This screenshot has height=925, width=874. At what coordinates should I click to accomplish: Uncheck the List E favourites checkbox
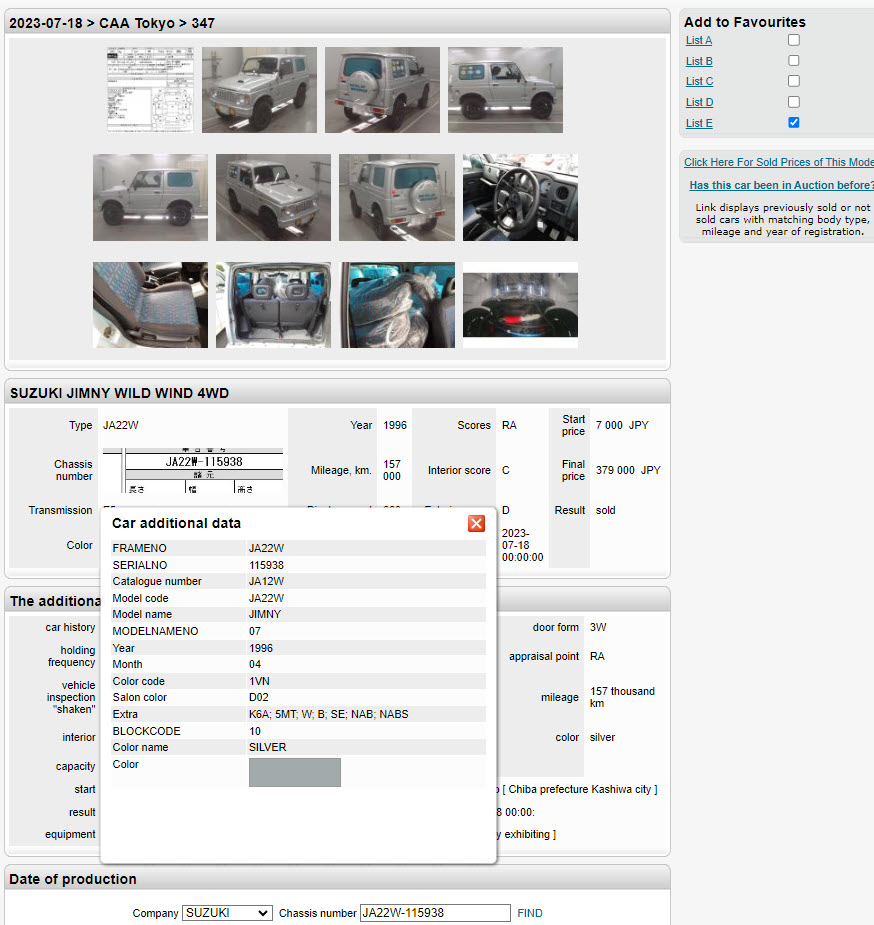(x=794, y=122)
